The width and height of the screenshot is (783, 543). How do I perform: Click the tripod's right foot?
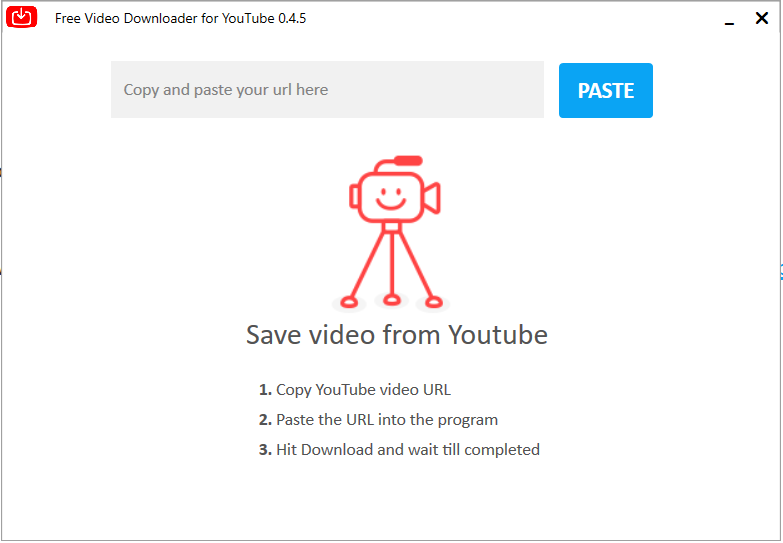433,300
